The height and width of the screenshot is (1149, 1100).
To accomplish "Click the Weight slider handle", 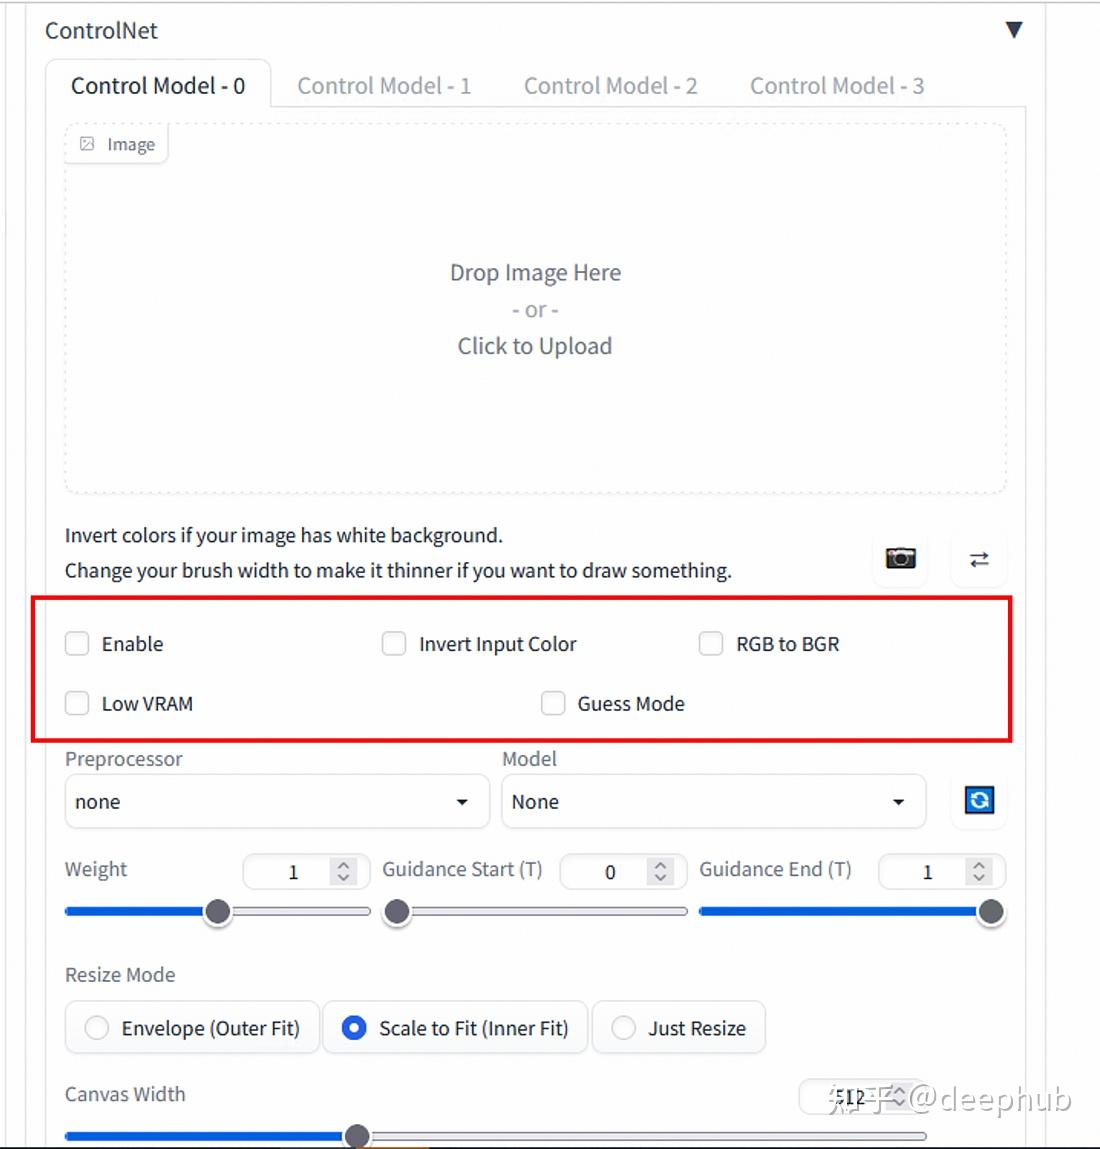I will point(218,912).
